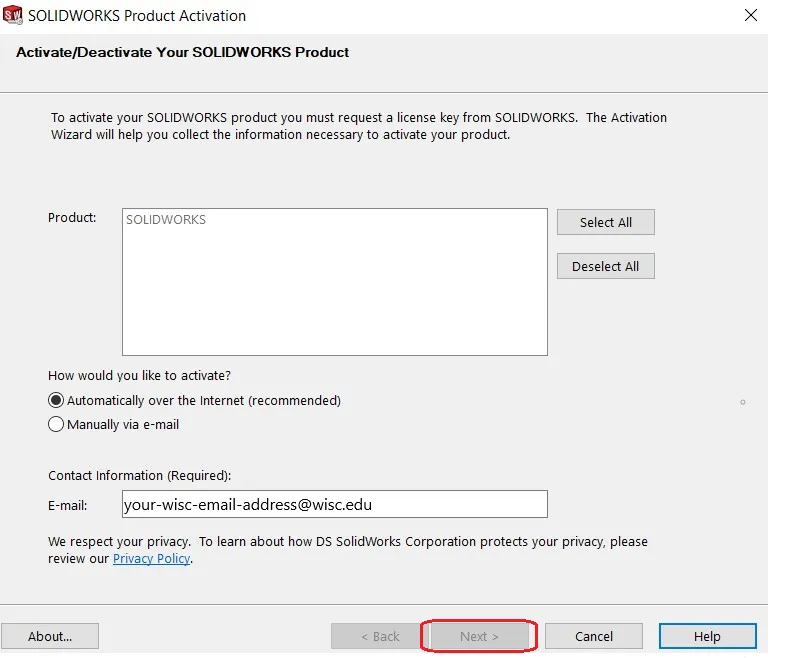Open the Privacy Policy link
The height and width of the screenshot is (658, 786).
coord(151,559)
